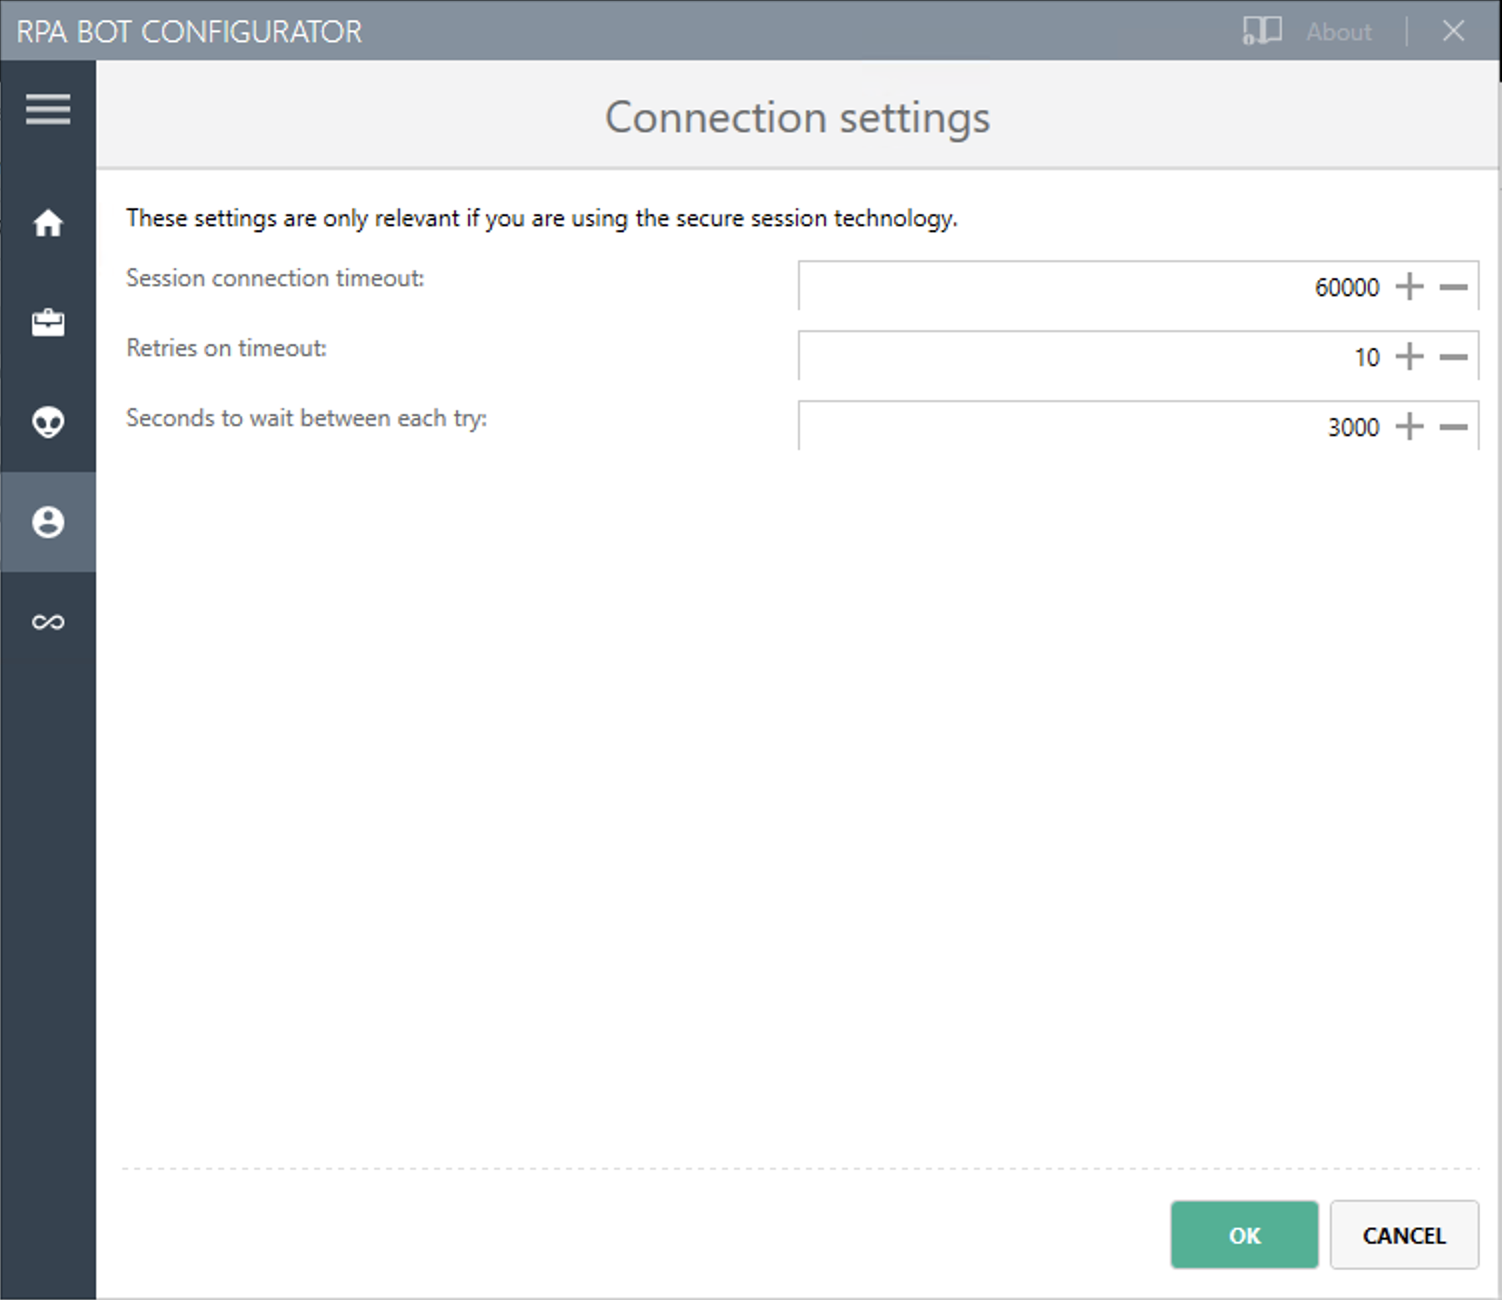
Task: Select the Home icon in the sidebar
Action: click(47, 223)
